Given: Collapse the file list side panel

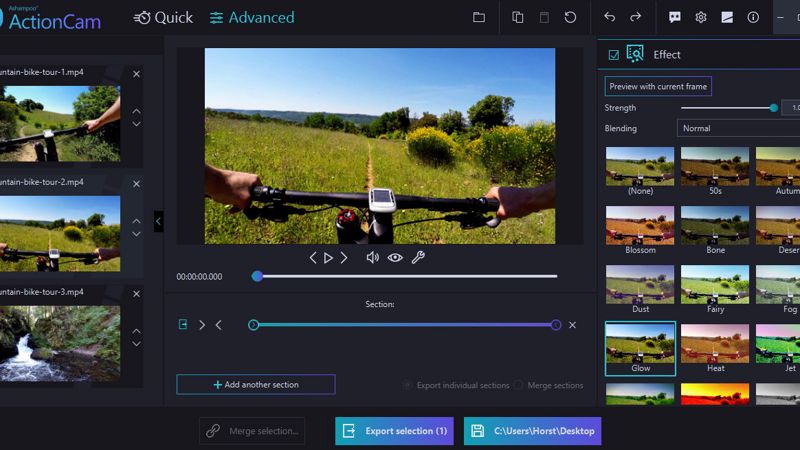Looking at the screenshot, I should click(x=158, y=221).
